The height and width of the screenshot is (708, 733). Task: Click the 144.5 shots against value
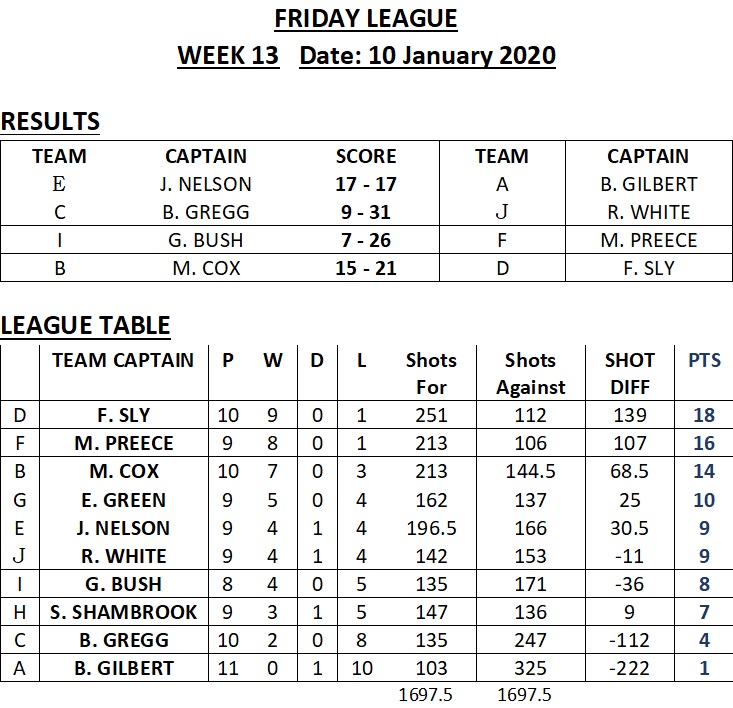[531, 471]
